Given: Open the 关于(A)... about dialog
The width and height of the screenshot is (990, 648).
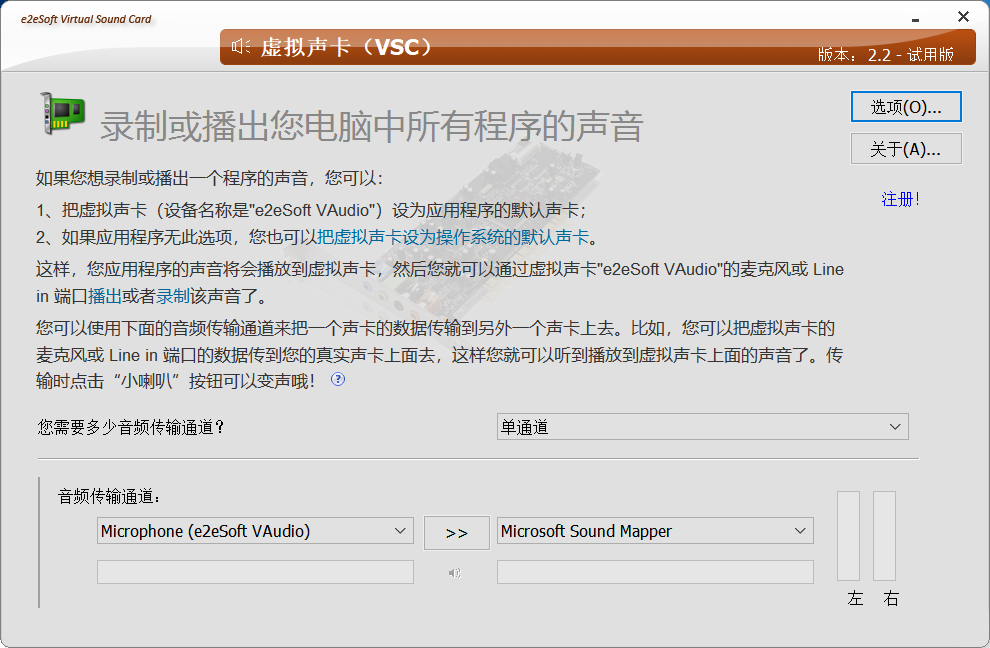Looking at the screenshot, I should (906, 148).
